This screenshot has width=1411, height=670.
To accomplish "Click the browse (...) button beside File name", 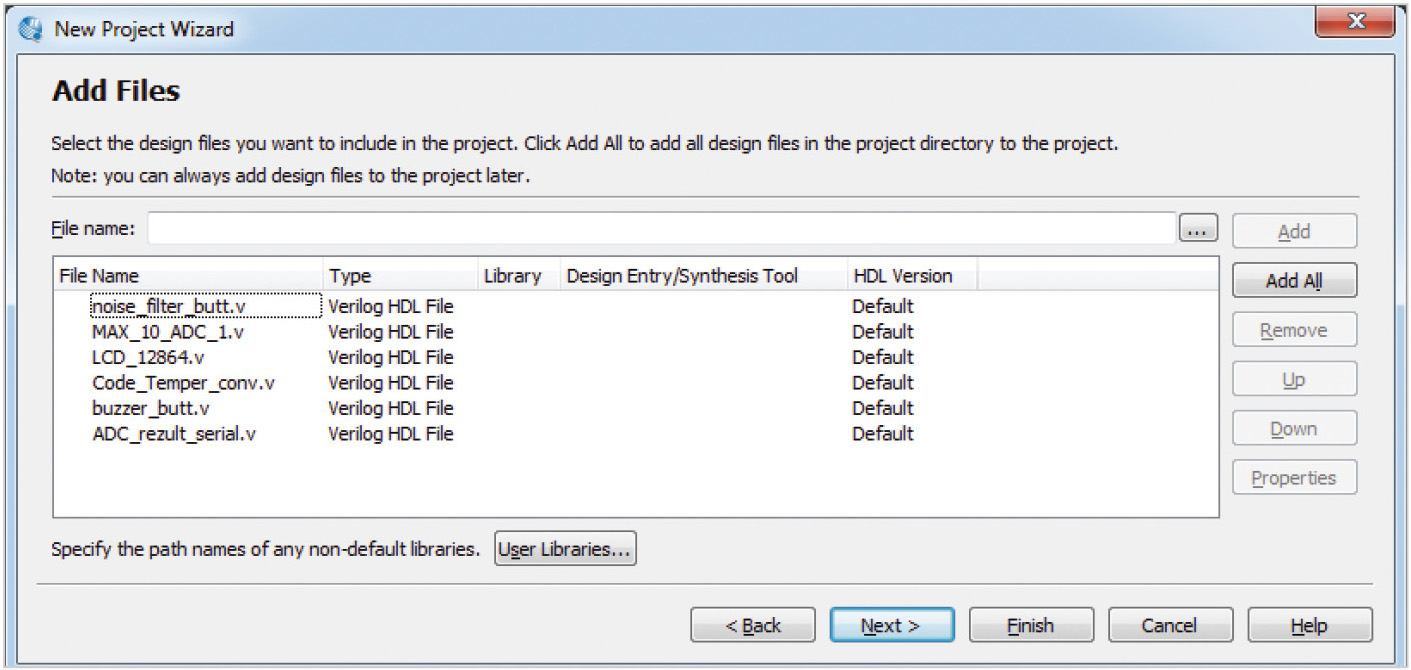I will (1197, 230).
